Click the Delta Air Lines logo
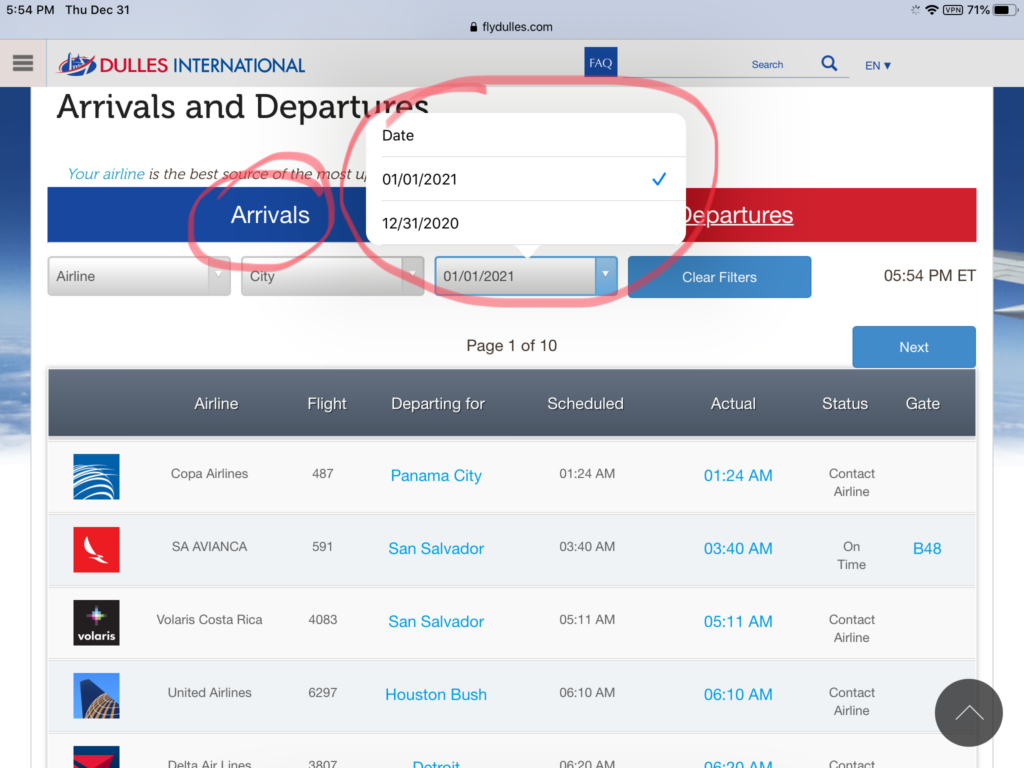This screenshot has height=768, width=1024. (96, 757)
